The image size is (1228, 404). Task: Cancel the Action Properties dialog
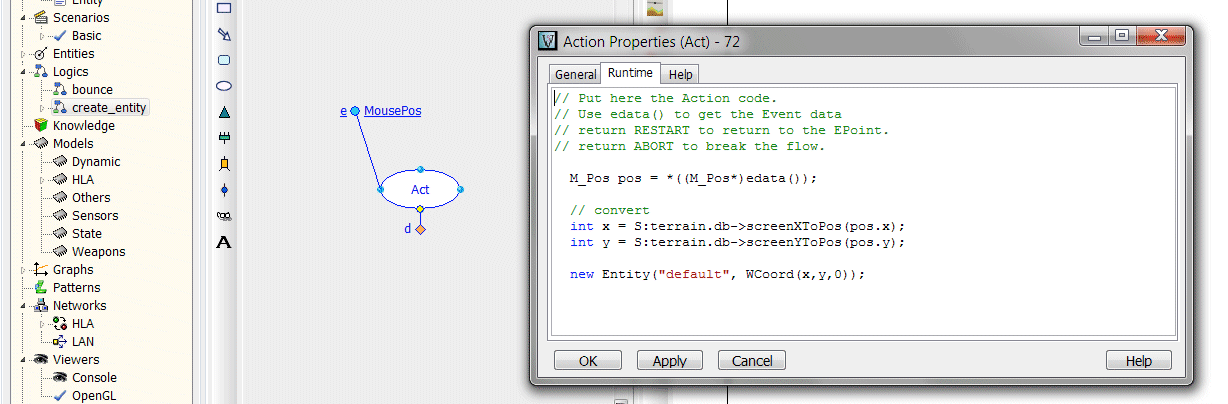[x=752, y=361]
